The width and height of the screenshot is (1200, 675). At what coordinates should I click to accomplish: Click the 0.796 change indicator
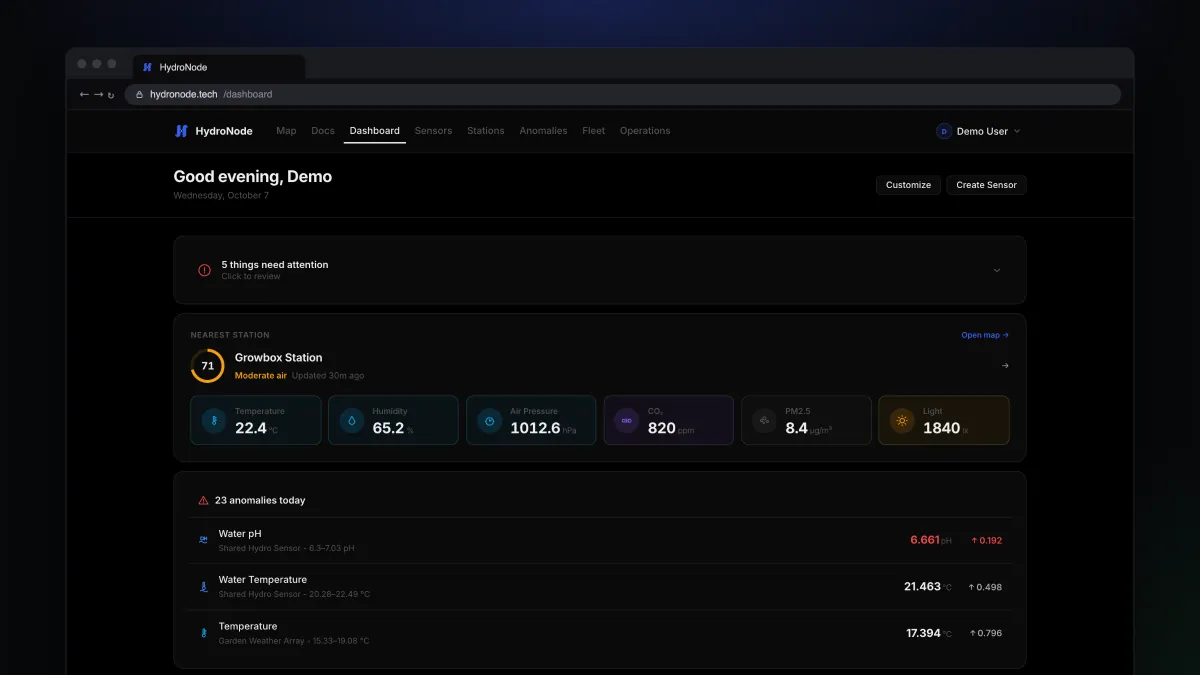tap(985, 633)
